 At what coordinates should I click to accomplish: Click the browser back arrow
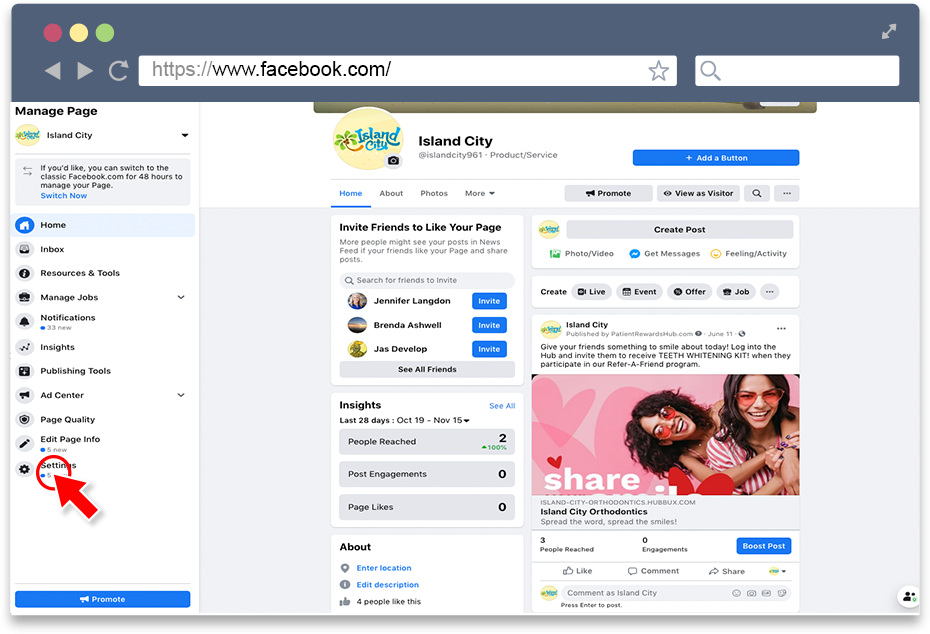pyautogui.click(x=53, y=71)
